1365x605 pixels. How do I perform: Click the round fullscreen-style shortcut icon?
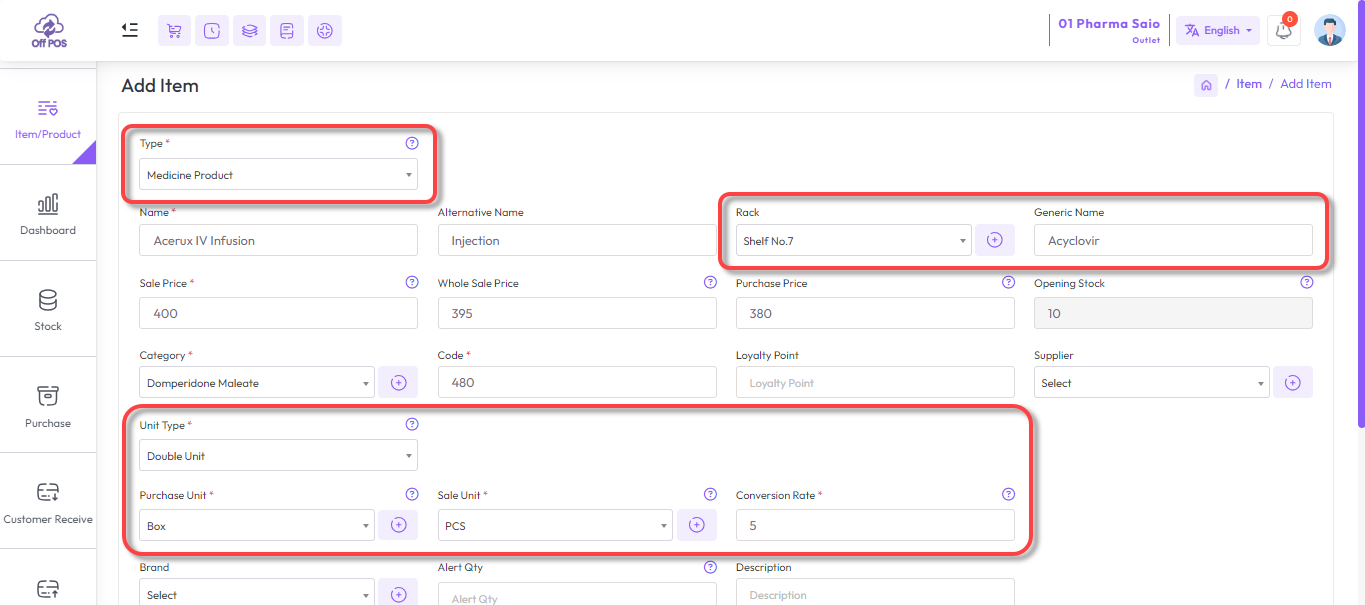[325, 31]
